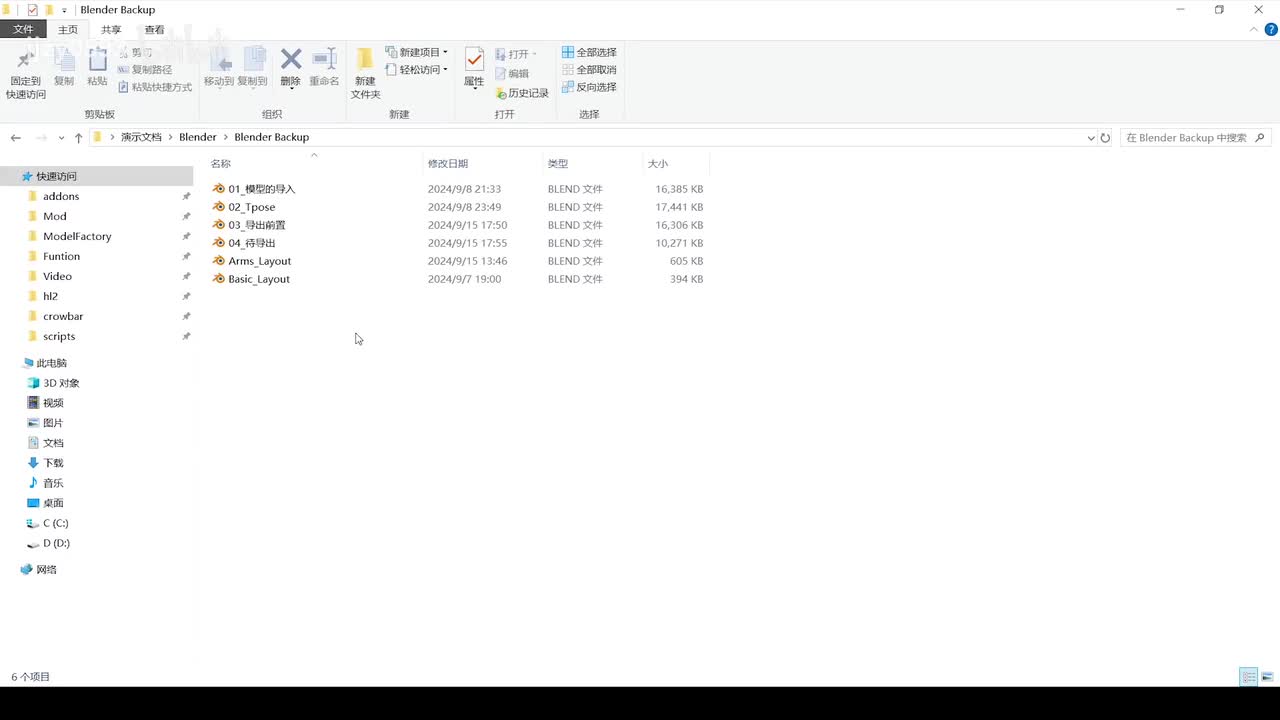Click the red X 删除 delete icon
The width and height of the screenshot is (1280, 720).
pos(290,60)
